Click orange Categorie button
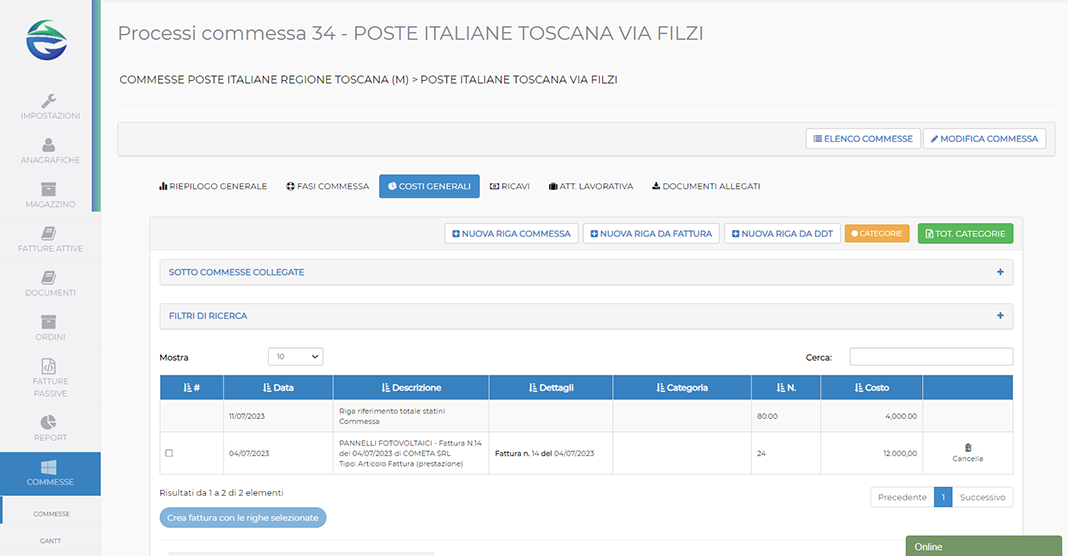The image size is (1068, 556). [877, 234]
